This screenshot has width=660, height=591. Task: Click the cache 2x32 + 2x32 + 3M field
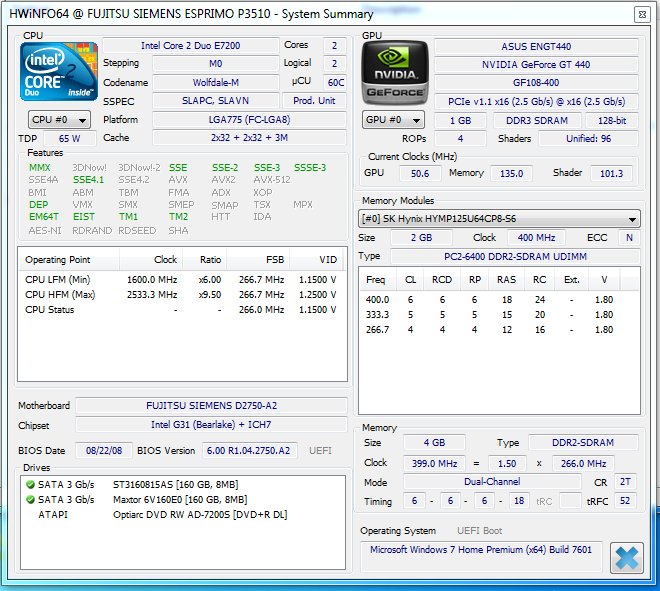click(249, 138)
